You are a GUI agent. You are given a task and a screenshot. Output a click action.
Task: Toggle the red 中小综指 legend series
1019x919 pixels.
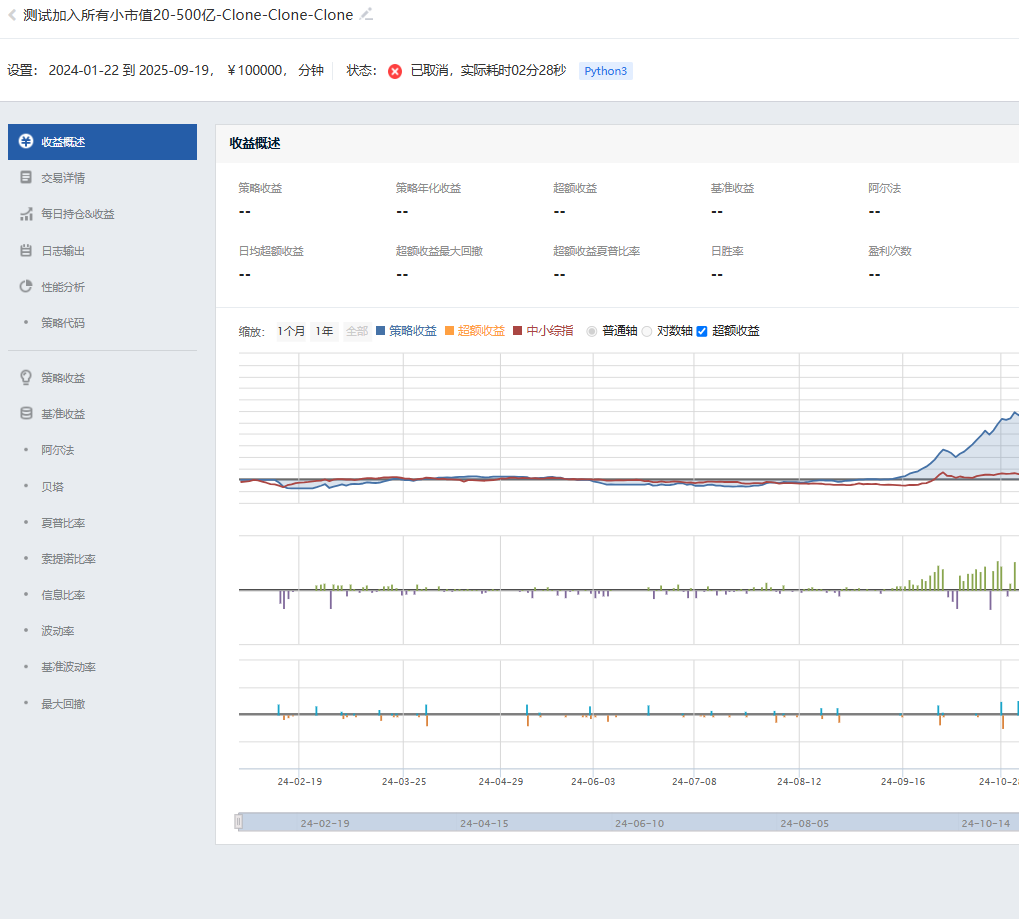(543, 331)
